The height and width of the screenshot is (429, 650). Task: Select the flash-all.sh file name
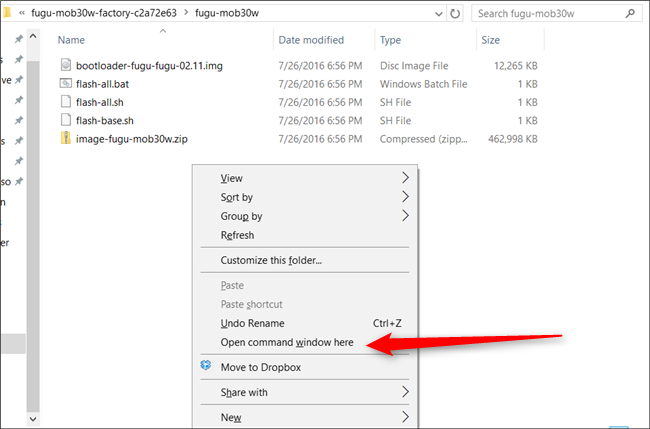point(99,102)
